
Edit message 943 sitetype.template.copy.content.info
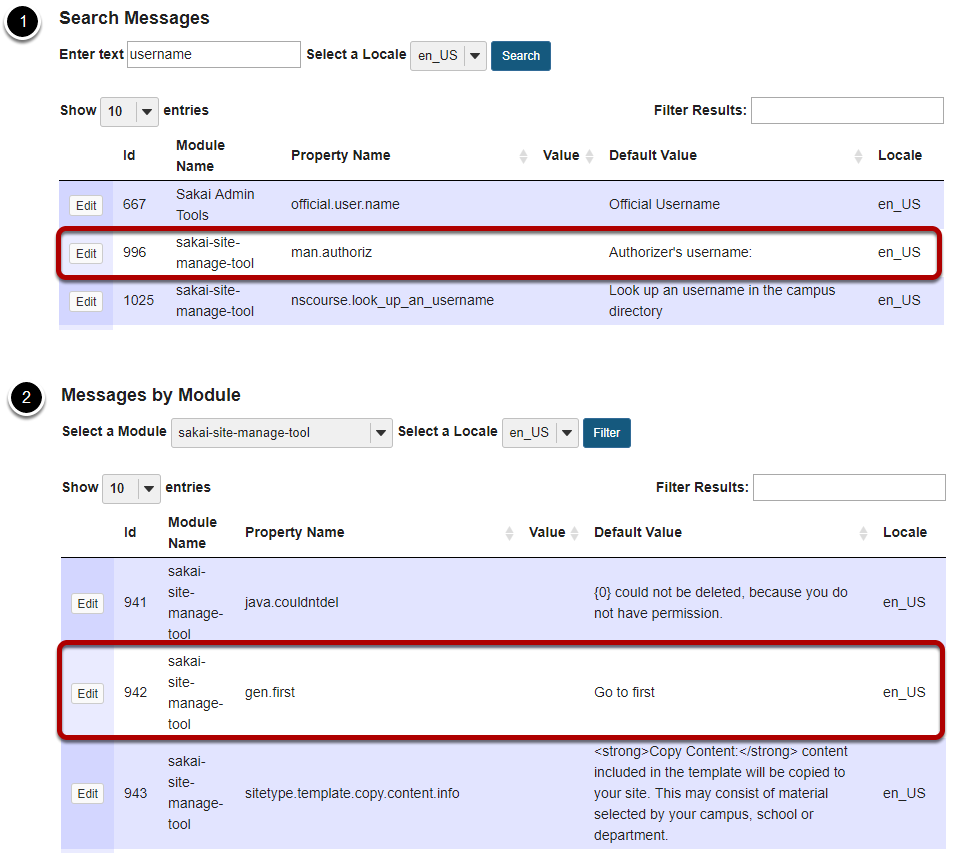pyautogui.click(x=88, y=794)
